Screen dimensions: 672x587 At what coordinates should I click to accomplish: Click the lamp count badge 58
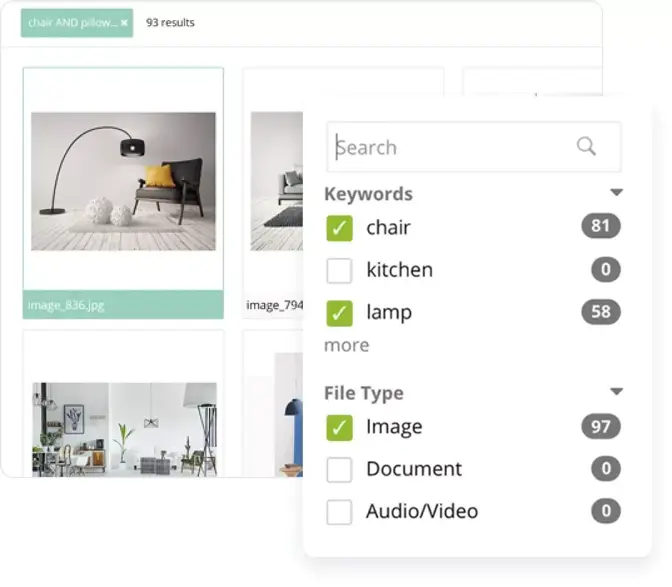tap(600, 312)
